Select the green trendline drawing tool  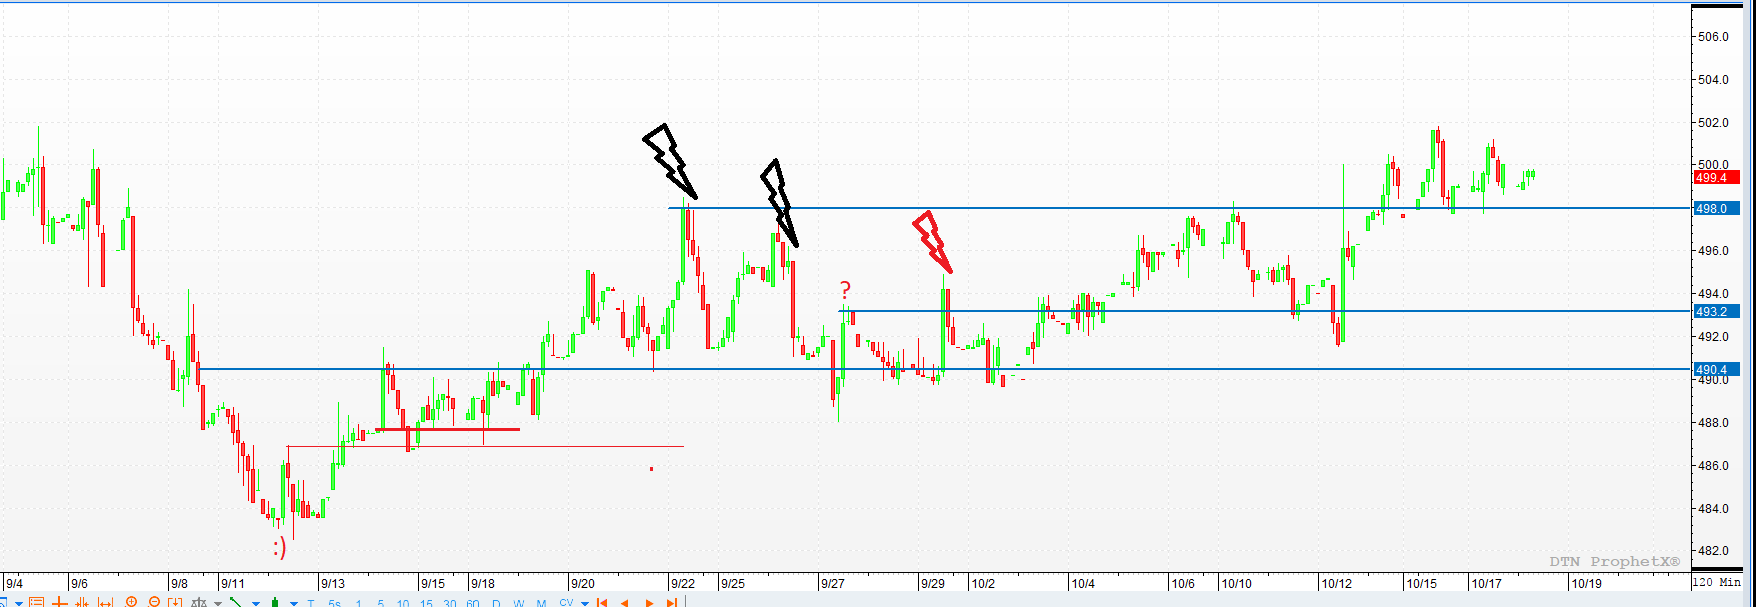236,602
